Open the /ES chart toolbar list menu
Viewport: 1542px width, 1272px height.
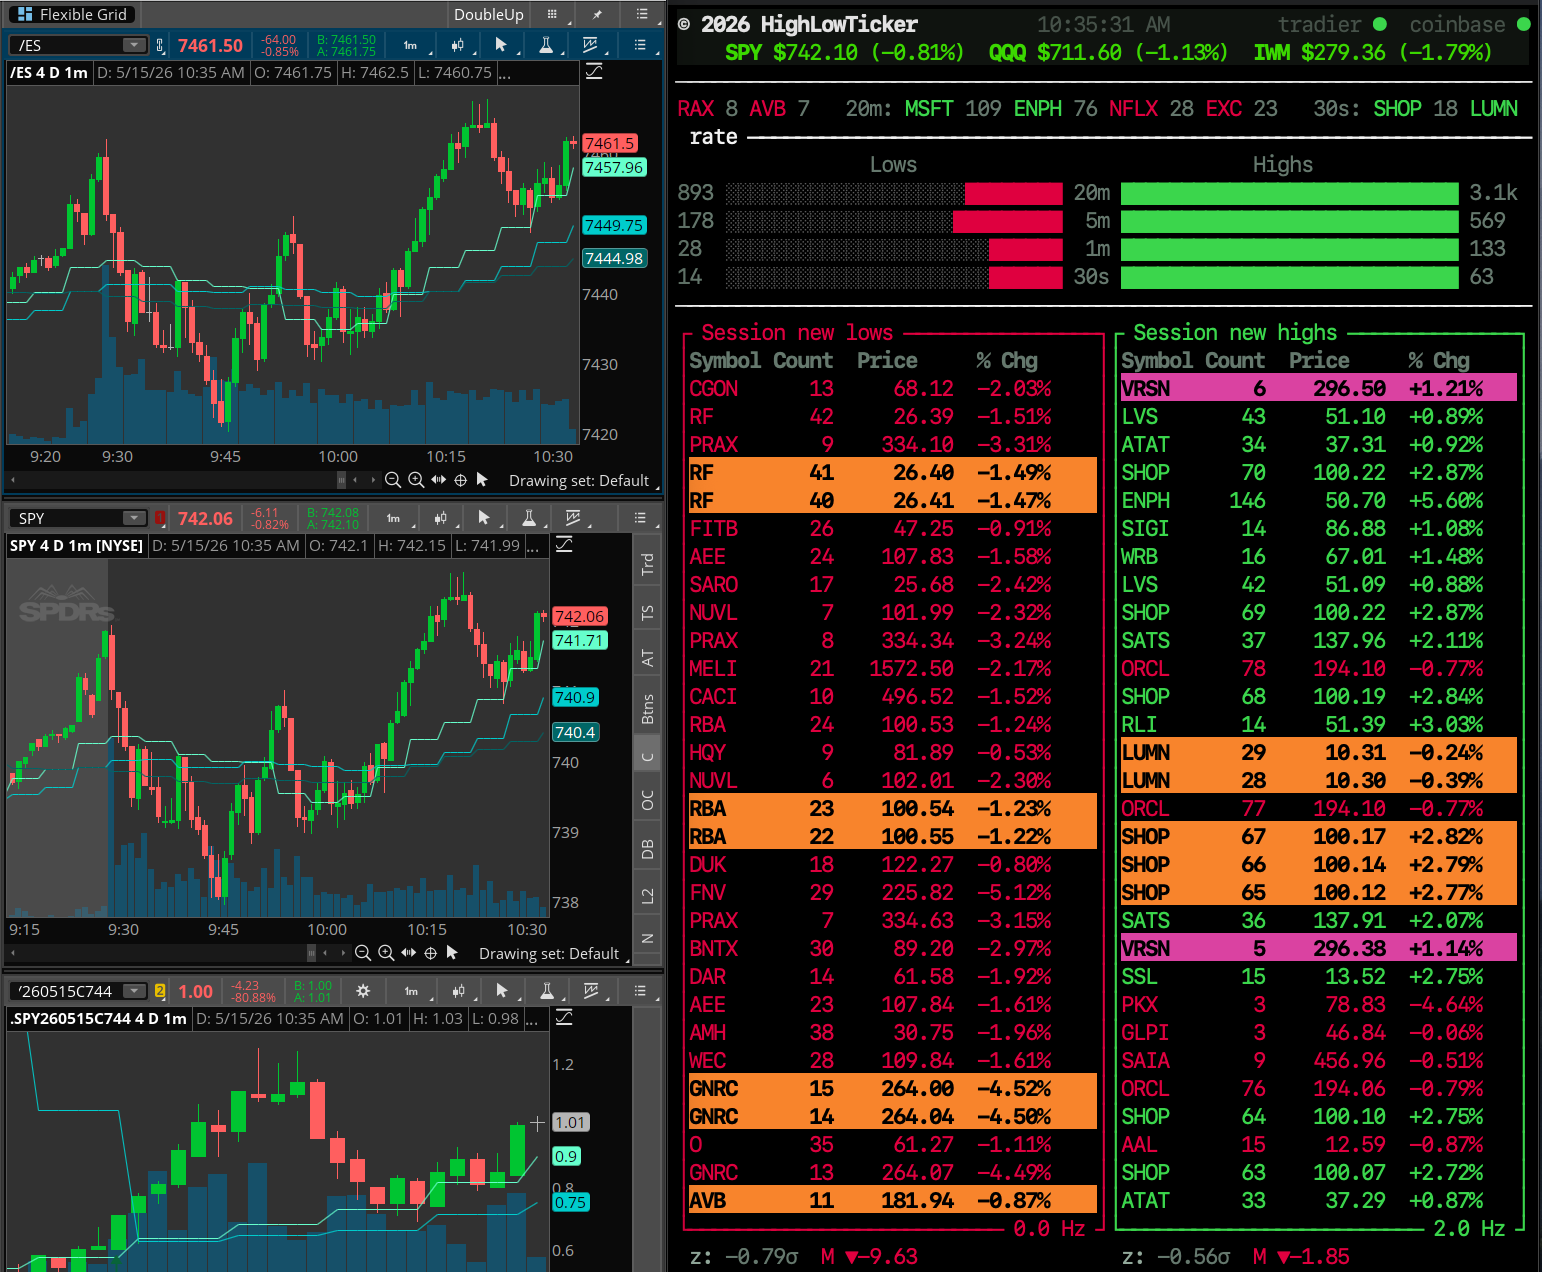(640, 45)
